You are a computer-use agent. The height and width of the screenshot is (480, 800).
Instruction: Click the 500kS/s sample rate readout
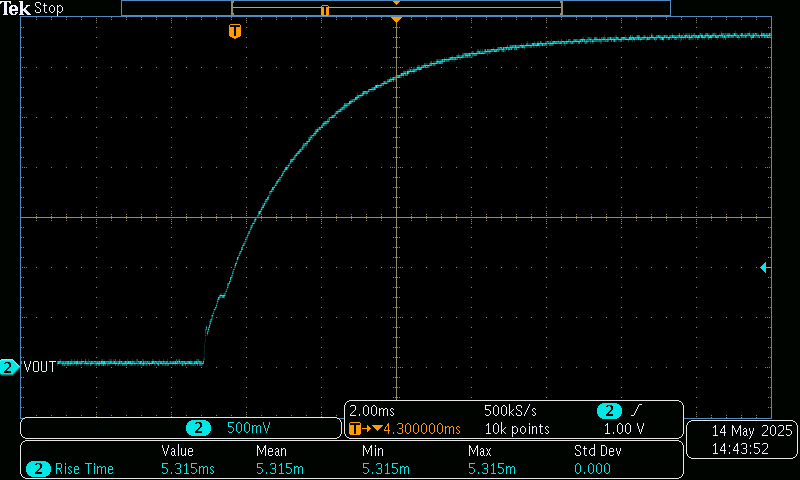point(510,411)
